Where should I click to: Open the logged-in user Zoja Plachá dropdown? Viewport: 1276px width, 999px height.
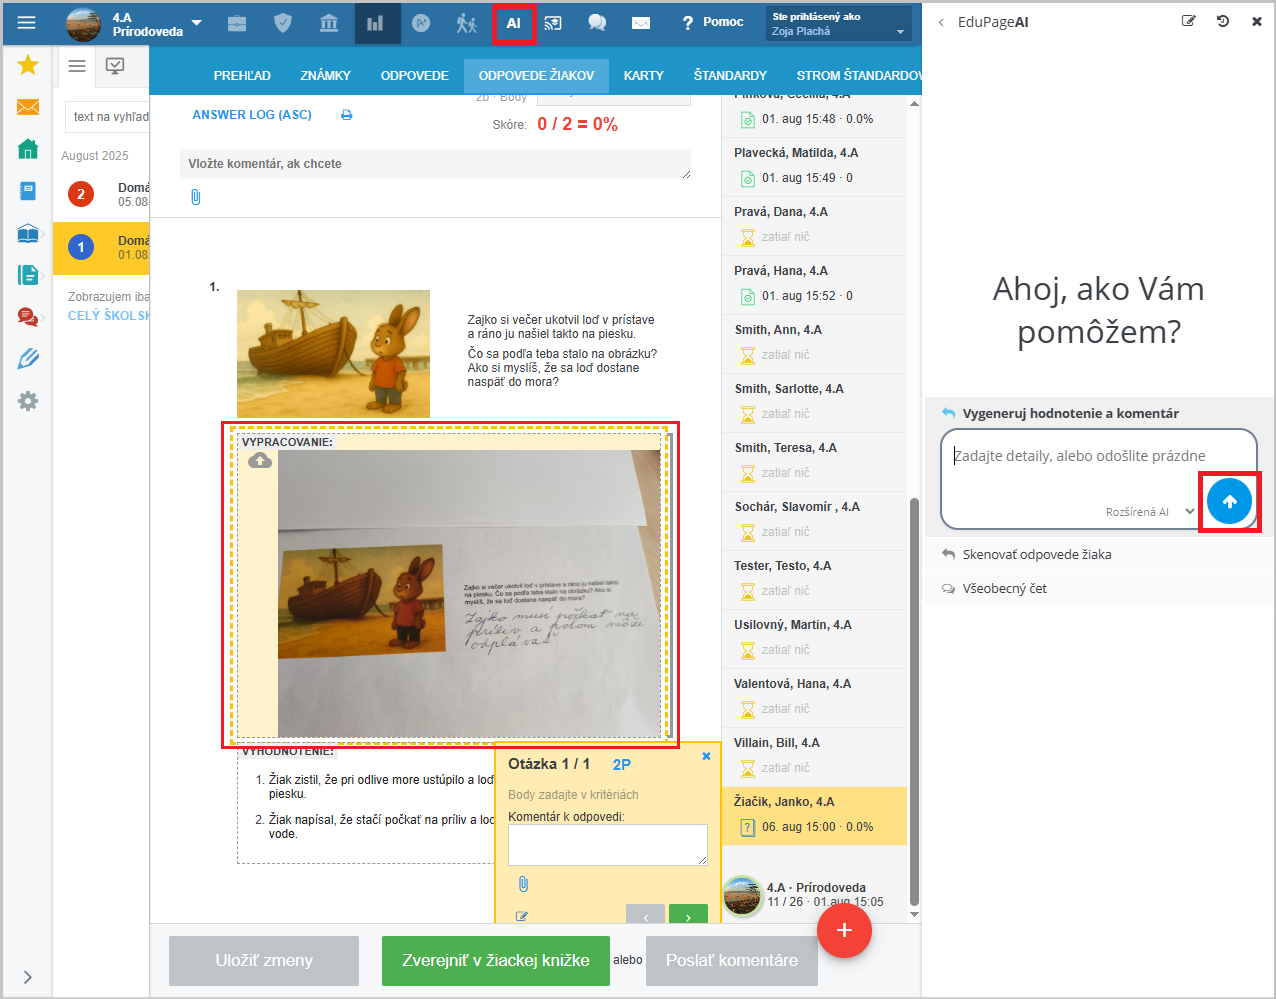click(x=839, y=24)
